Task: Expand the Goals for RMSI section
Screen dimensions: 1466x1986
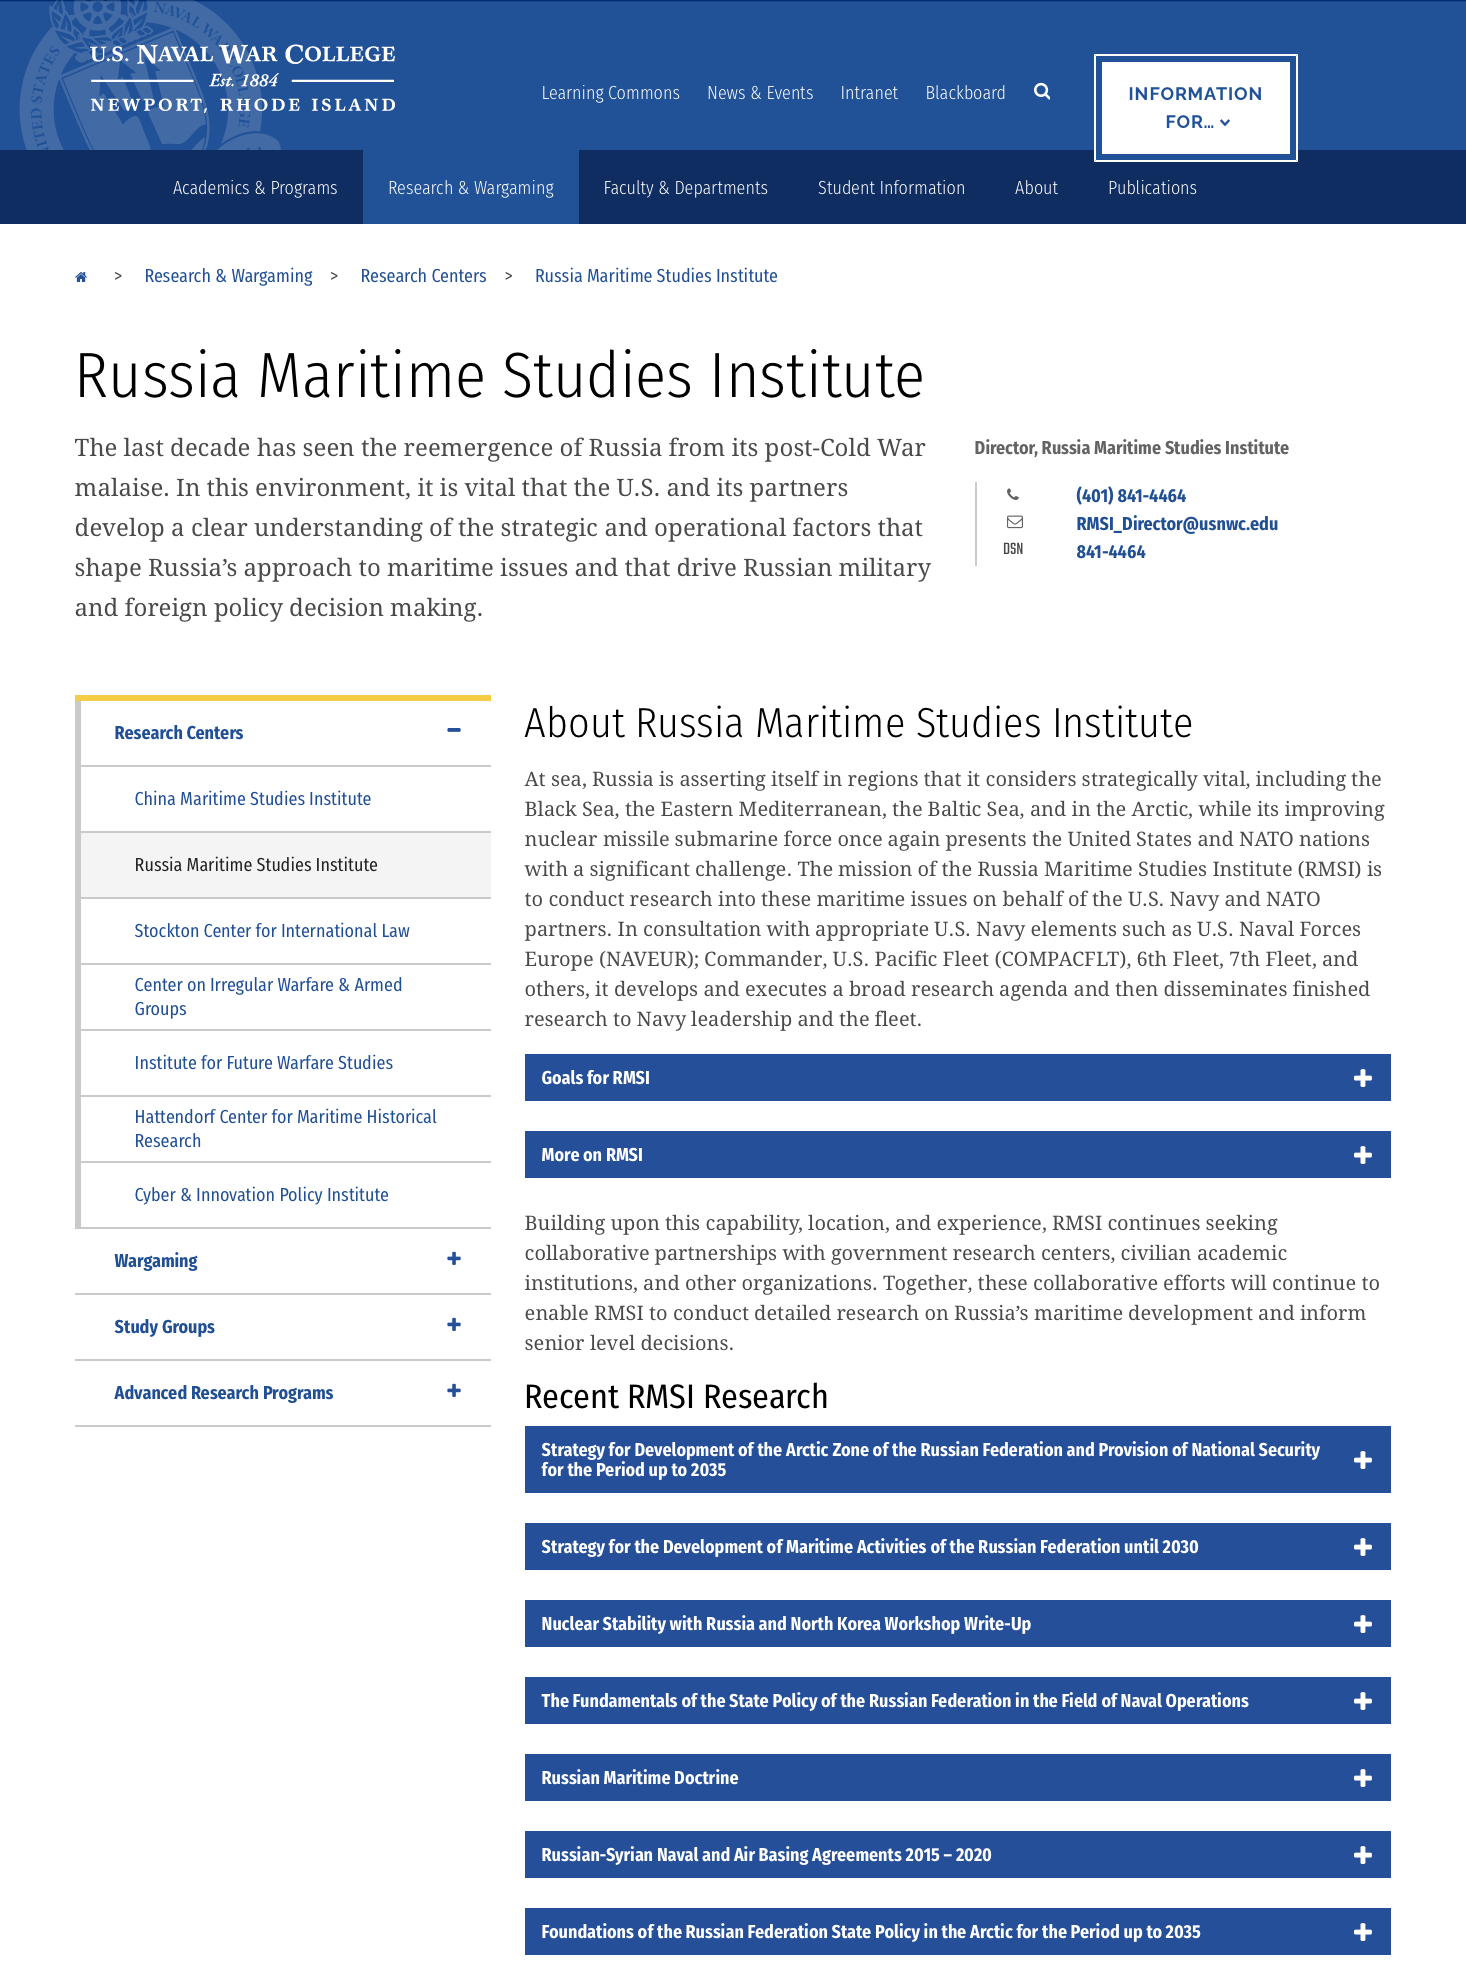Action: (x=957, y=1078)
